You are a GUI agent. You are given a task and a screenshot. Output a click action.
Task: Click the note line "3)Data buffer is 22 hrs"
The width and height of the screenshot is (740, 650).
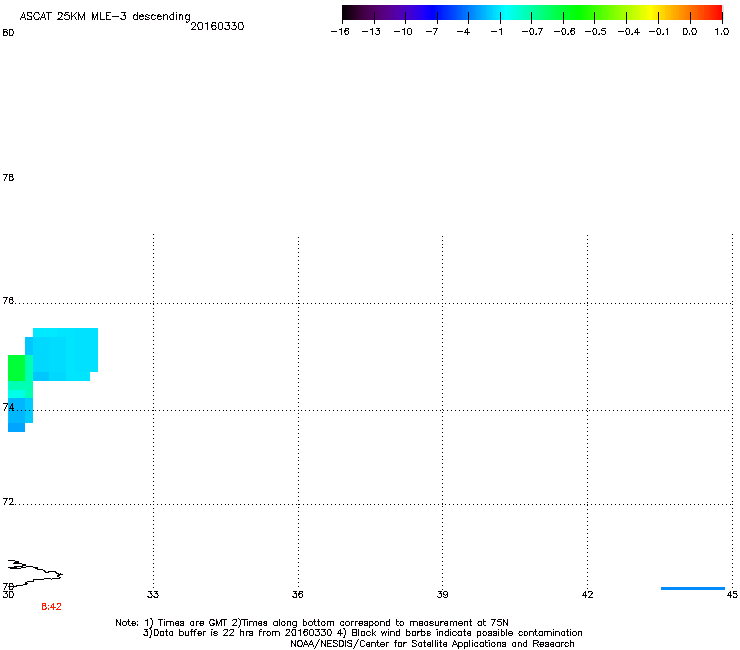pos(362,633)
